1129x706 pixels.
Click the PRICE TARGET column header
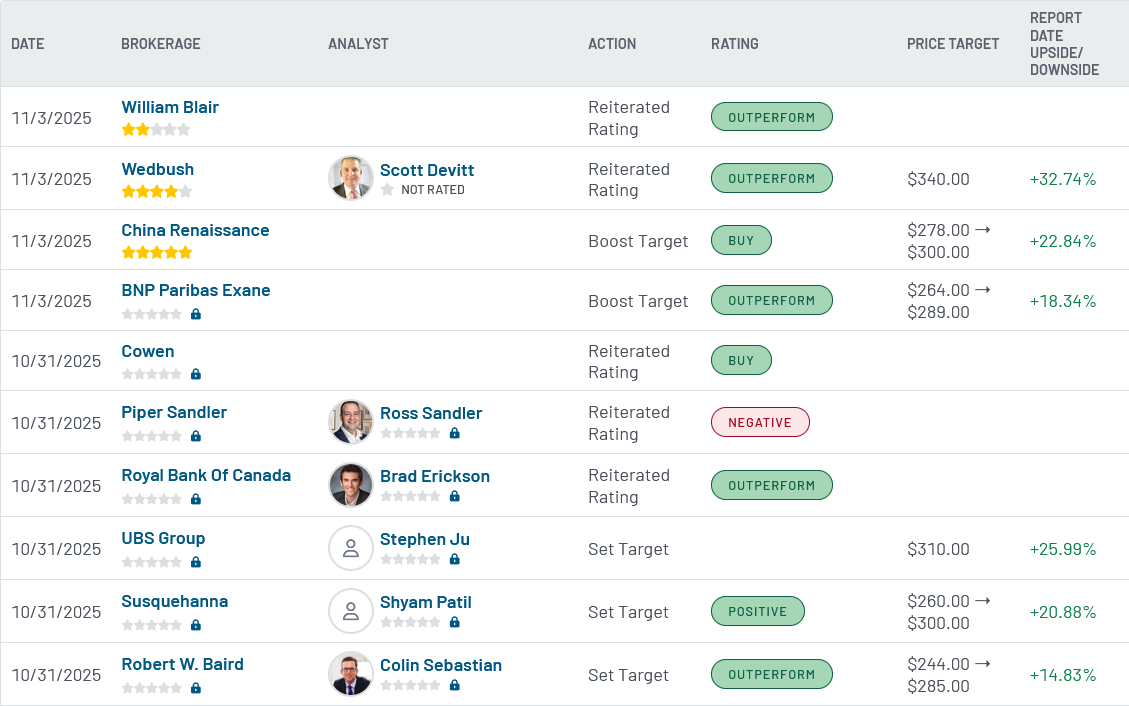pos(953,44)
